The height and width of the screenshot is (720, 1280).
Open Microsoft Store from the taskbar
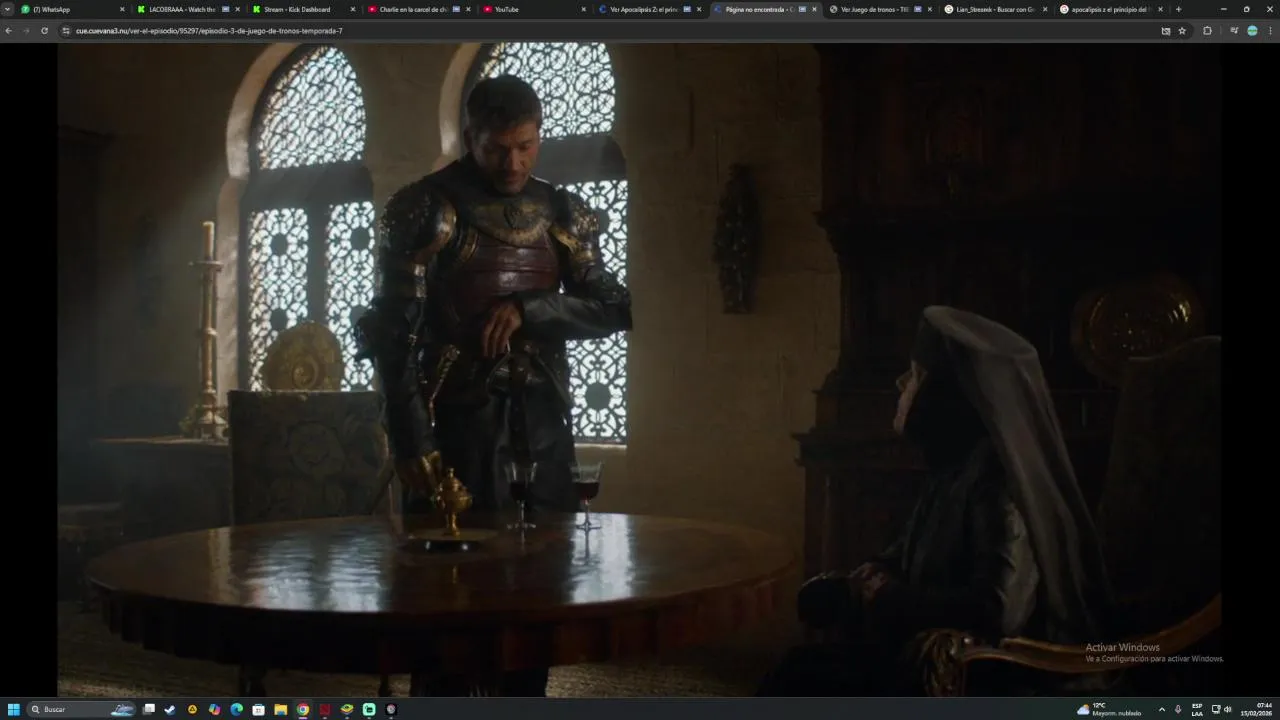tap(258, 709)
